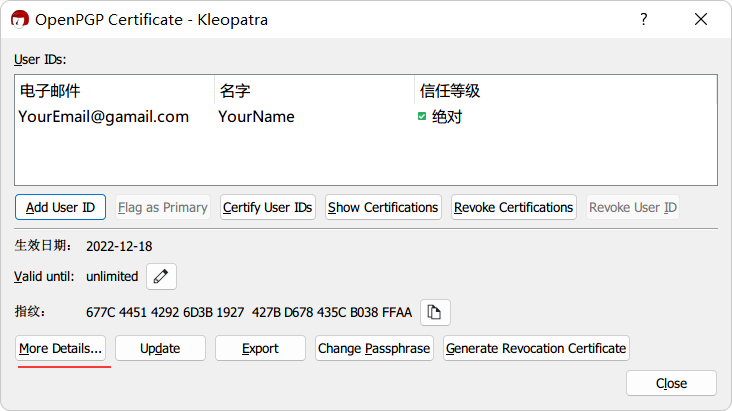Click the green trust level checkmark icon
The height and width of the screenshot is (411, 732).
coord(422,116)
